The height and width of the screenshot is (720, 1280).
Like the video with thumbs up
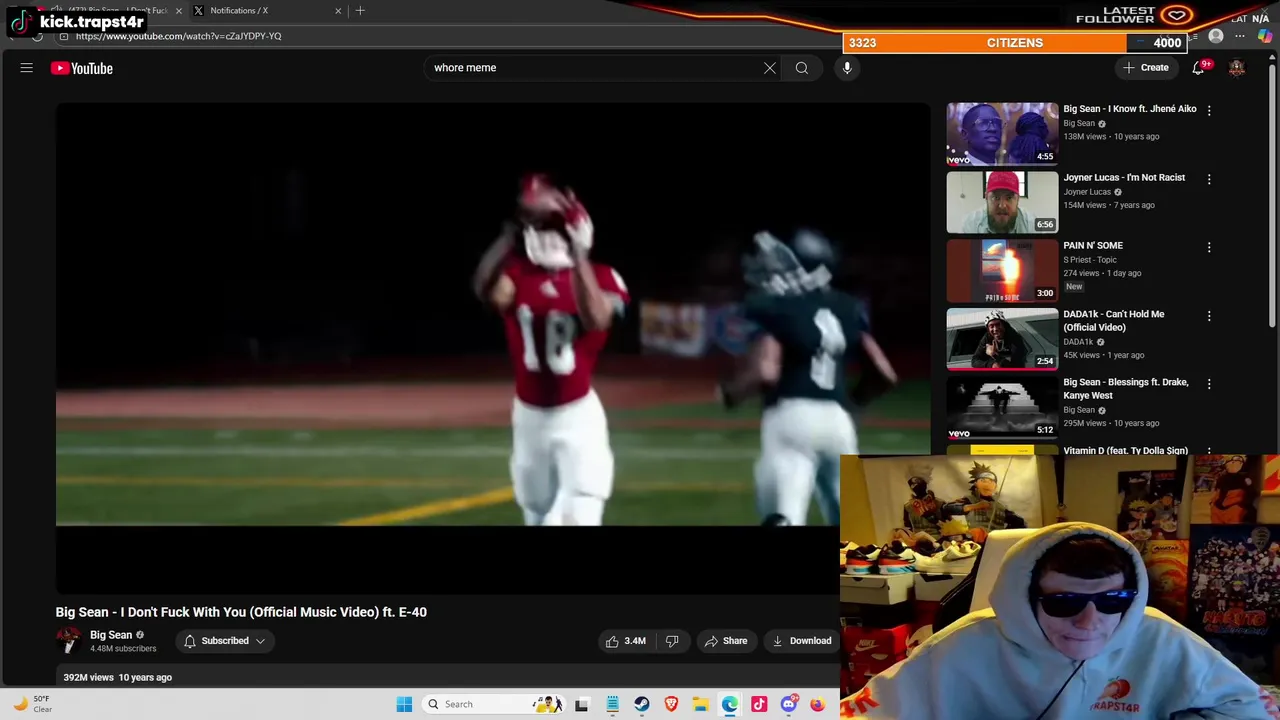point(625,641)
